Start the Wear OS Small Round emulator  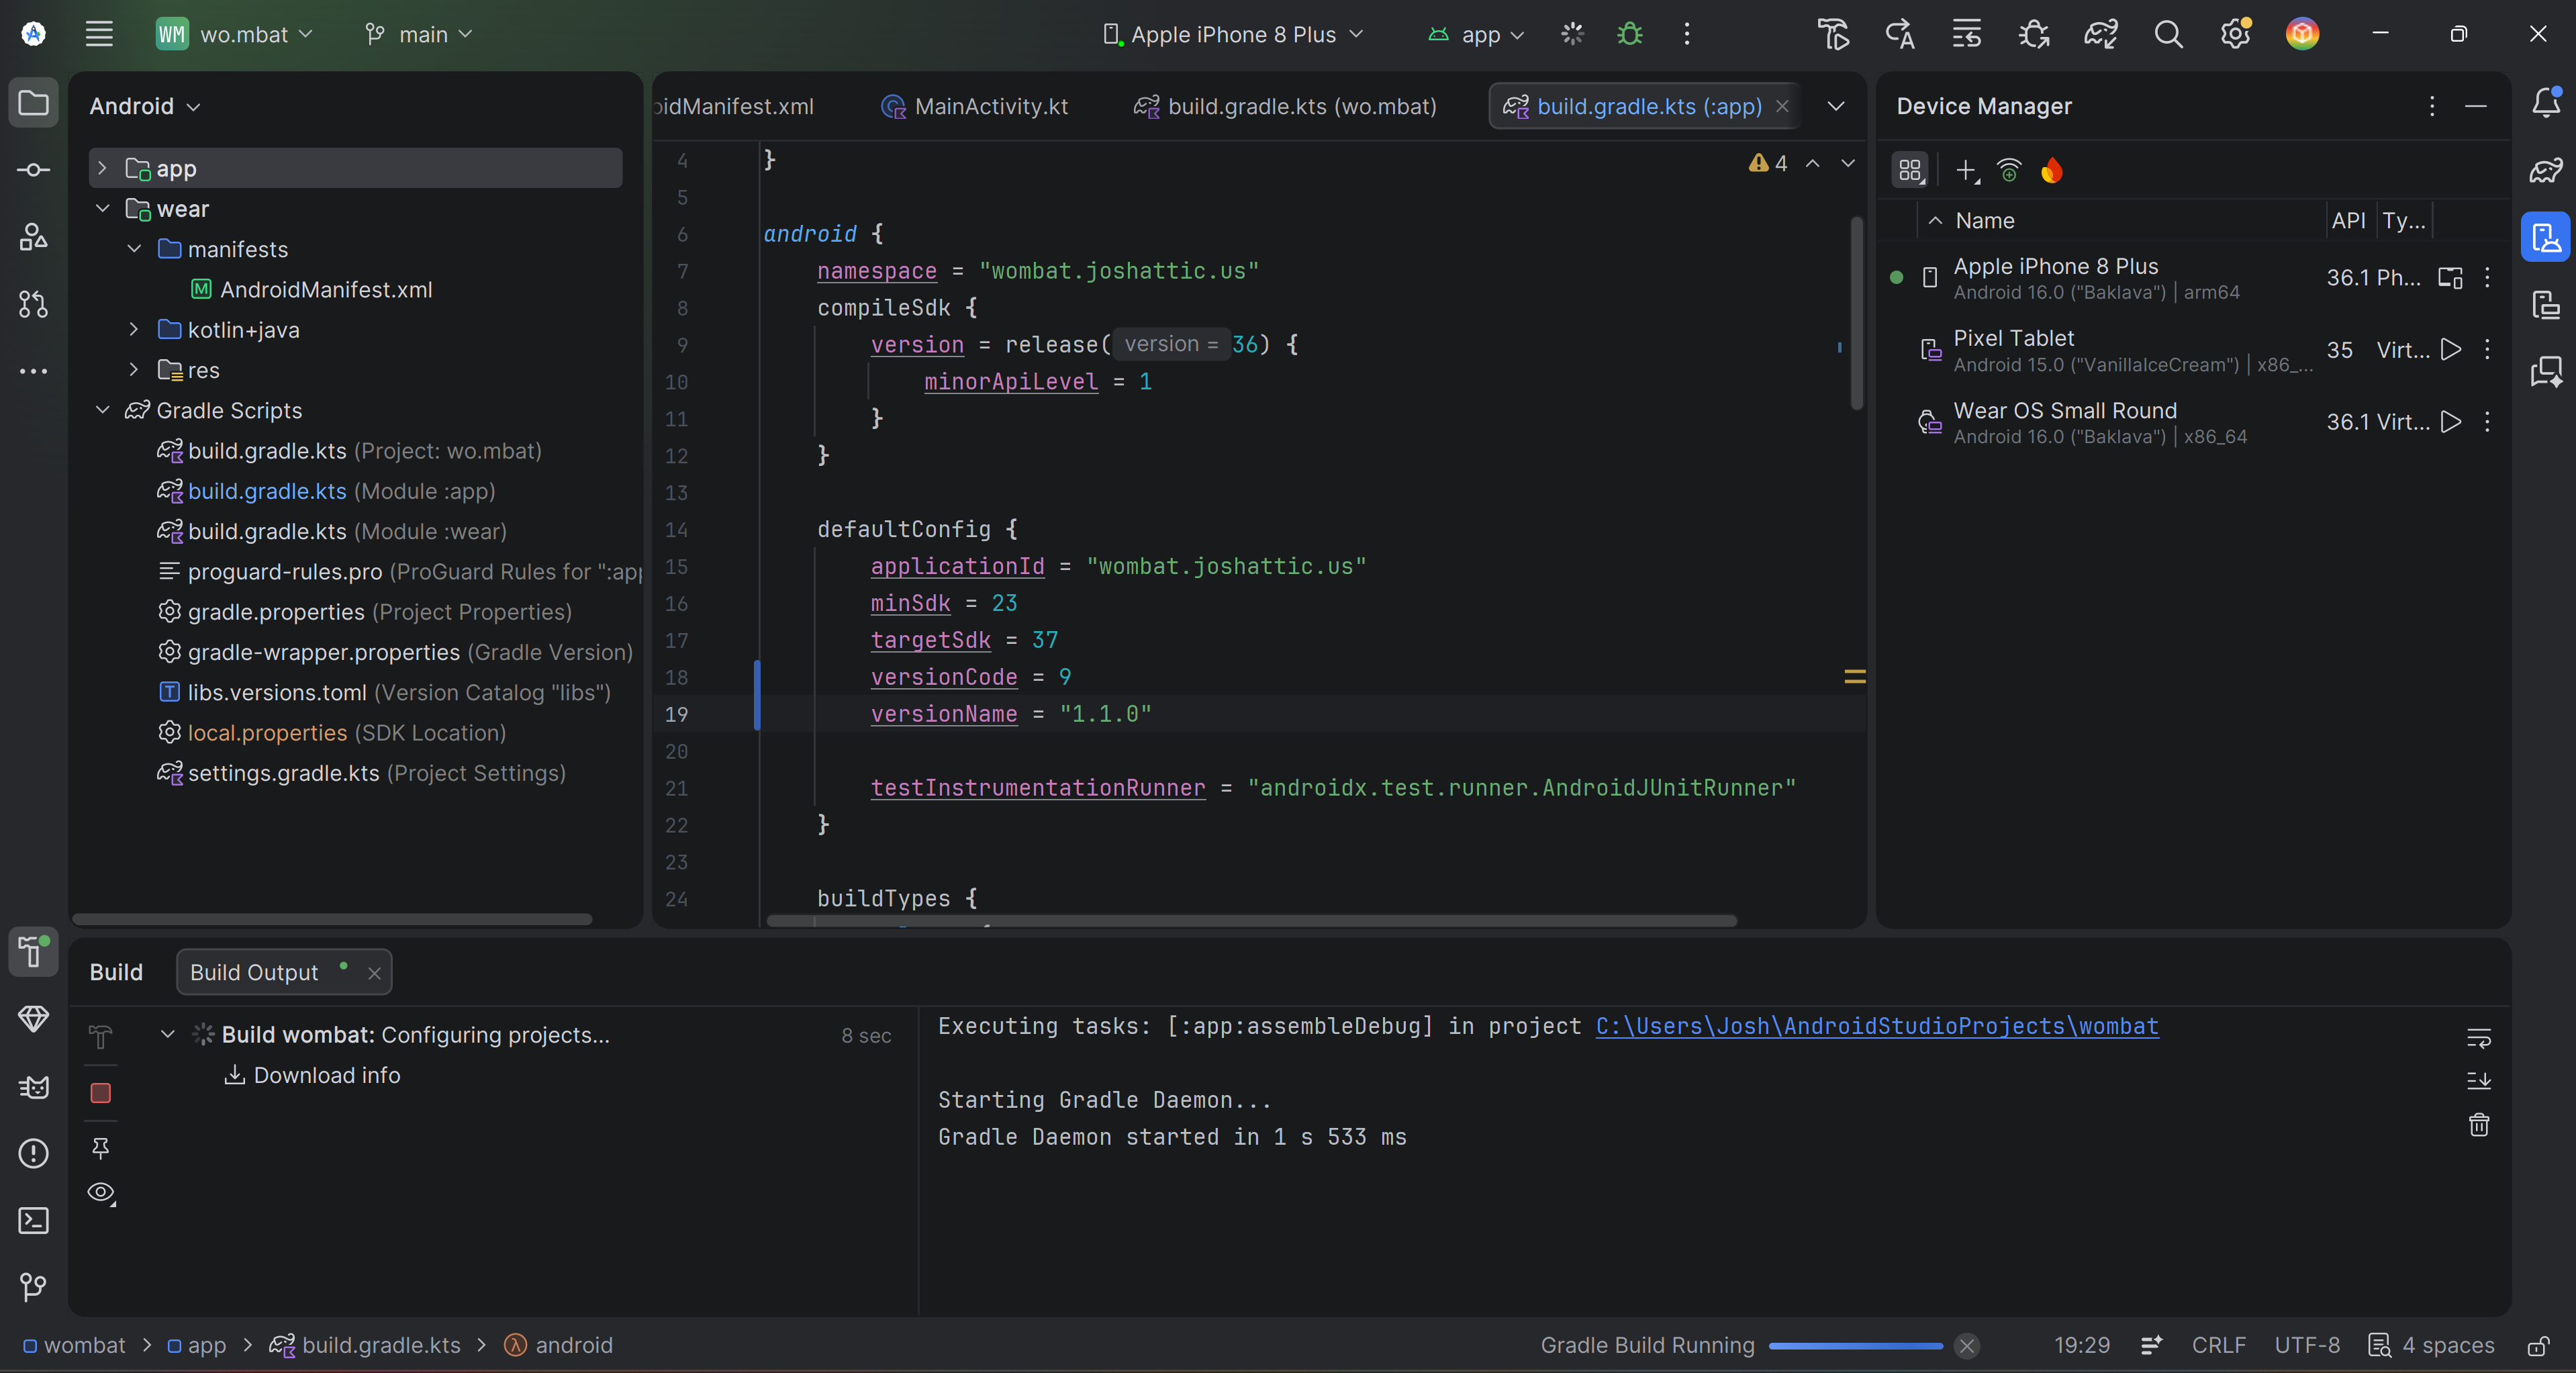click(x=2450, y=421)
